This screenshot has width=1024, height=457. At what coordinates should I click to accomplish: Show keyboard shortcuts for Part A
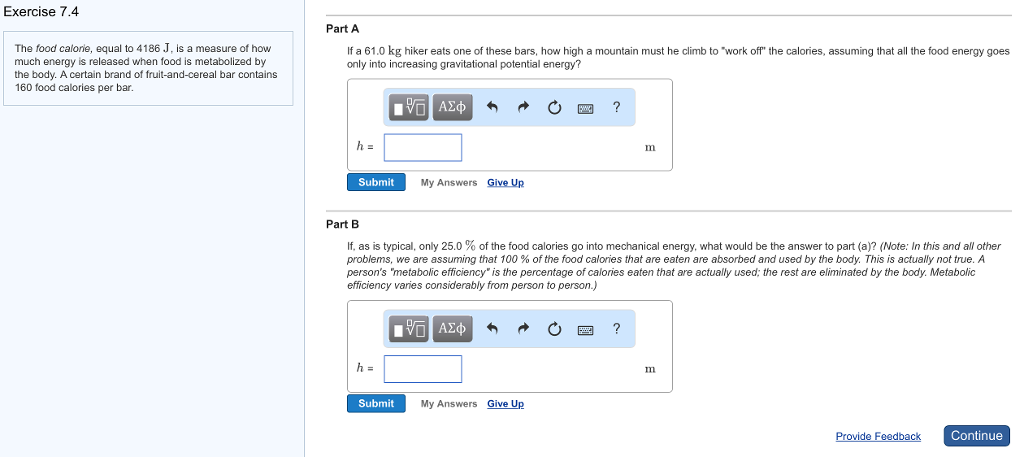[586, 108]
